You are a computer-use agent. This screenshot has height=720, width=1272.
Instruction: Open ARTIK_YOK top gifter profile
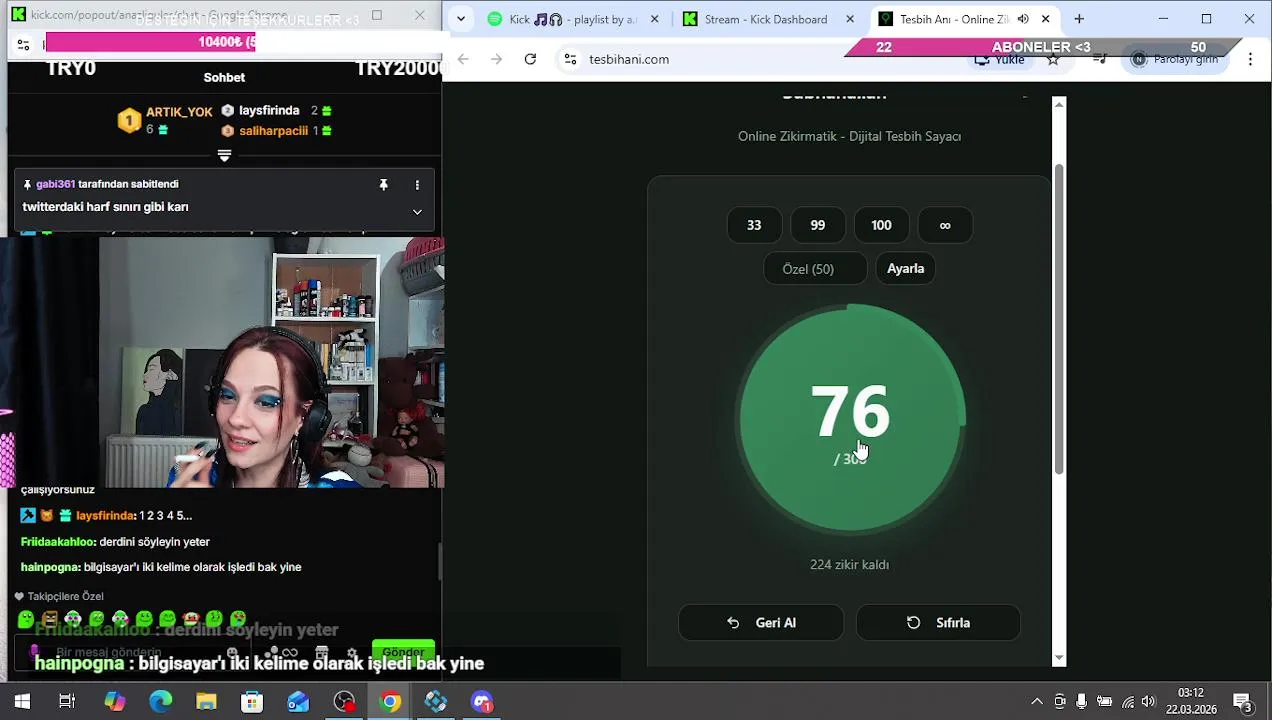coord(179,112)
